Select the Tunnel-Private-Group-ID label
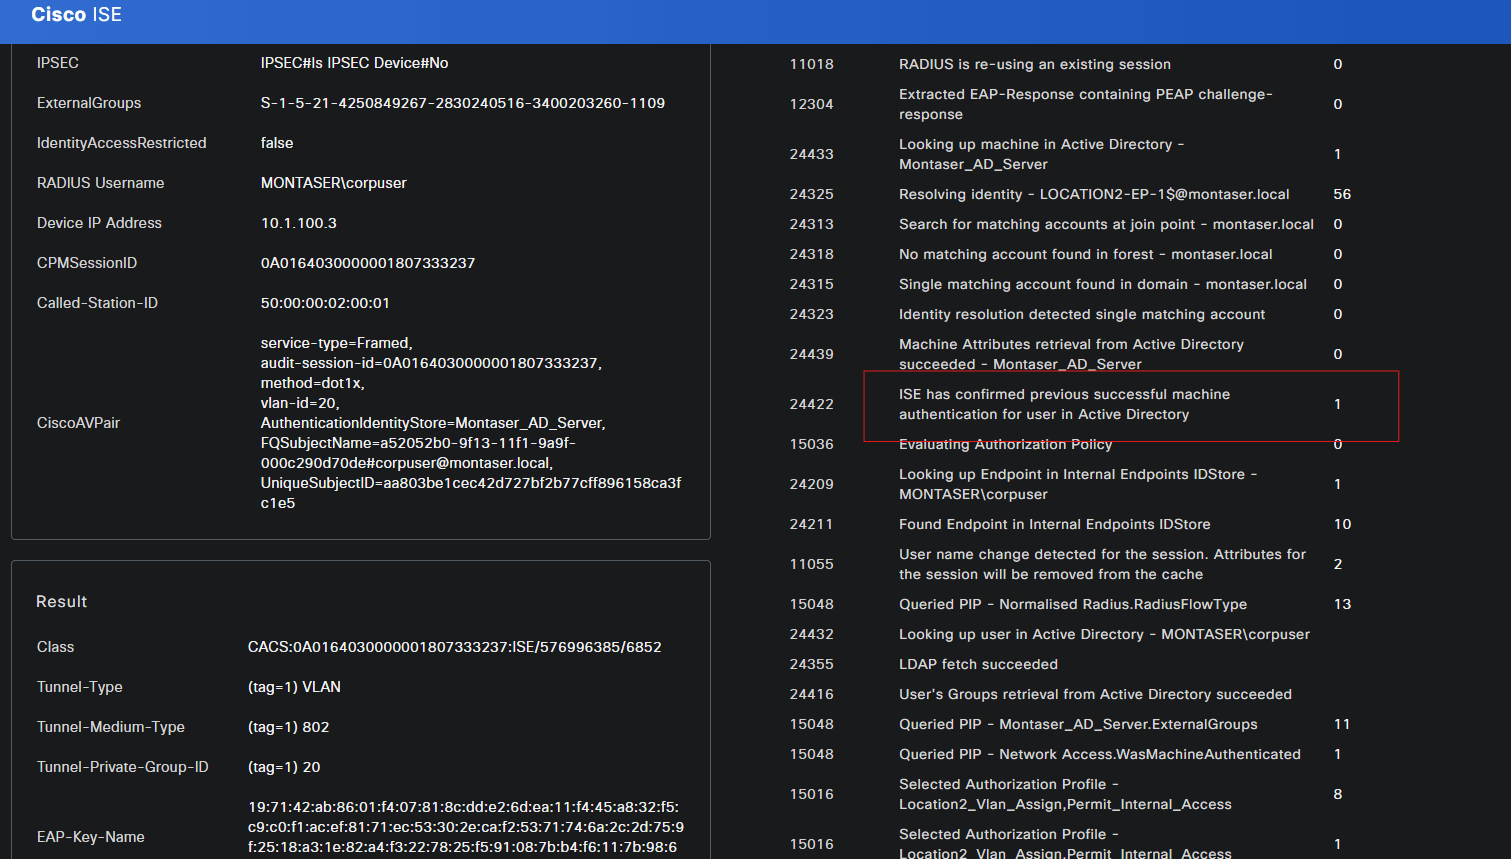This screenshot has width=1511, height=859. point(123,767)
